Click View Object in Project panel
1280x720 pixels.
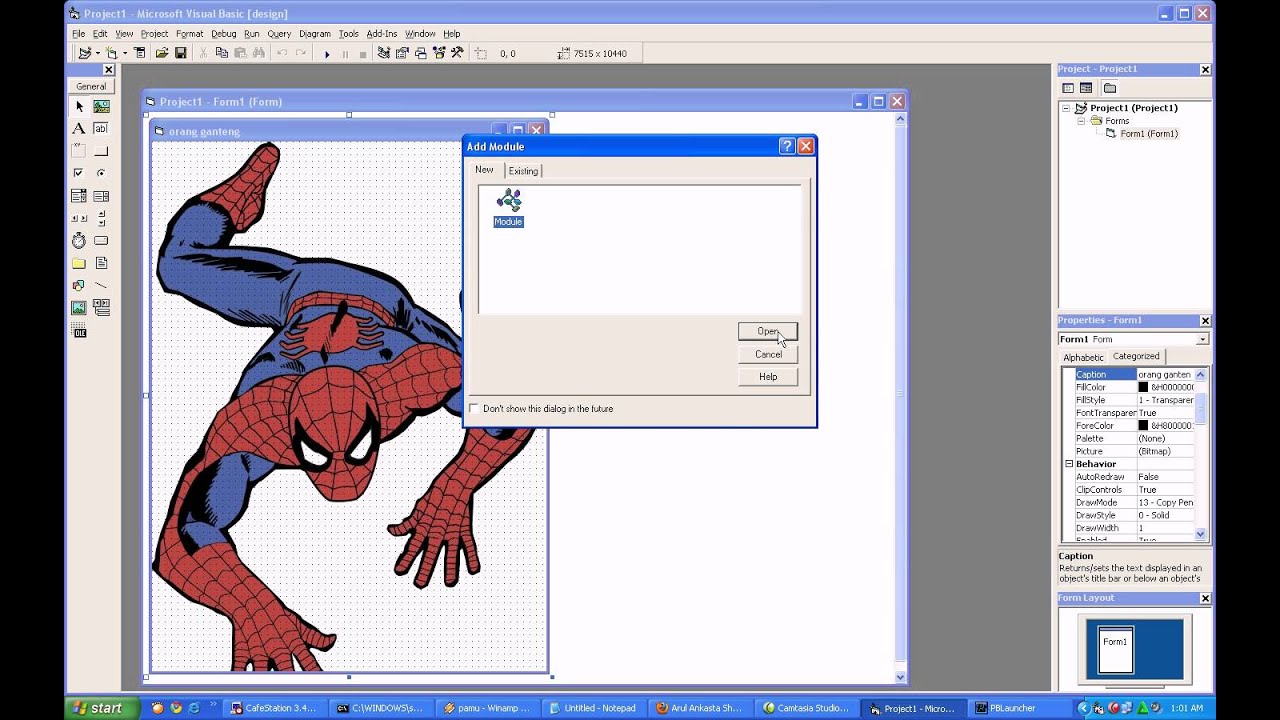[1086, 88]
